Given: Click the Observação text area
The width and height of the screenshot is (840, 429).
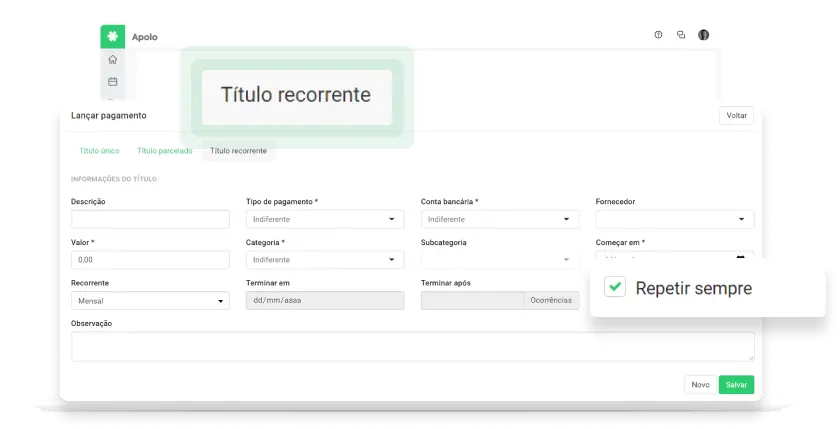Looking at the screenshot, I should [412, 346].
